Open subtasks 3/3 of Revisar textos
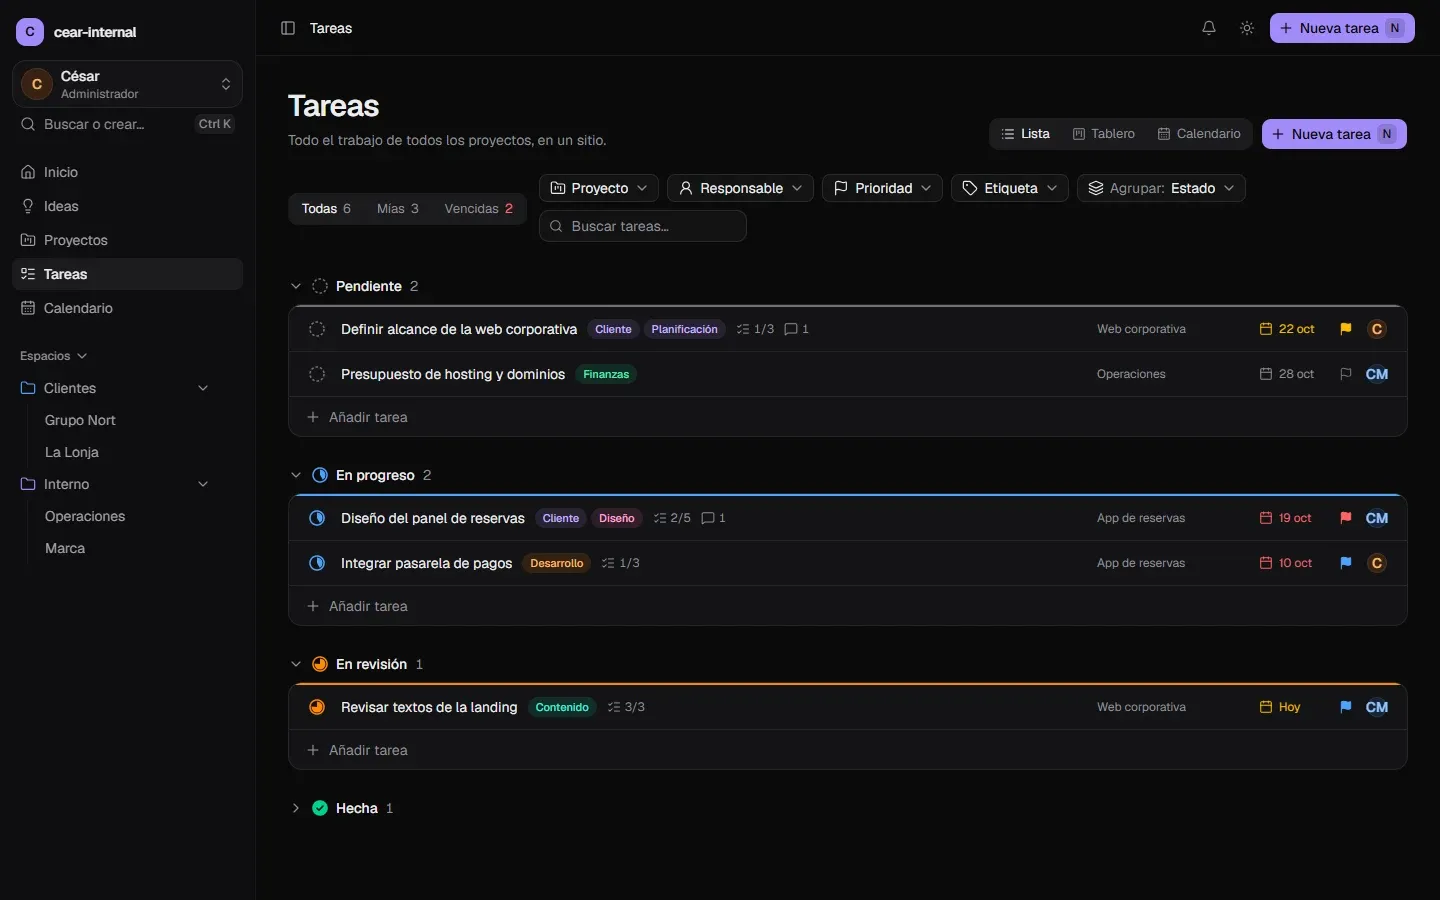Viewport: 1440px width, 900px height. (x=626, y=707)
